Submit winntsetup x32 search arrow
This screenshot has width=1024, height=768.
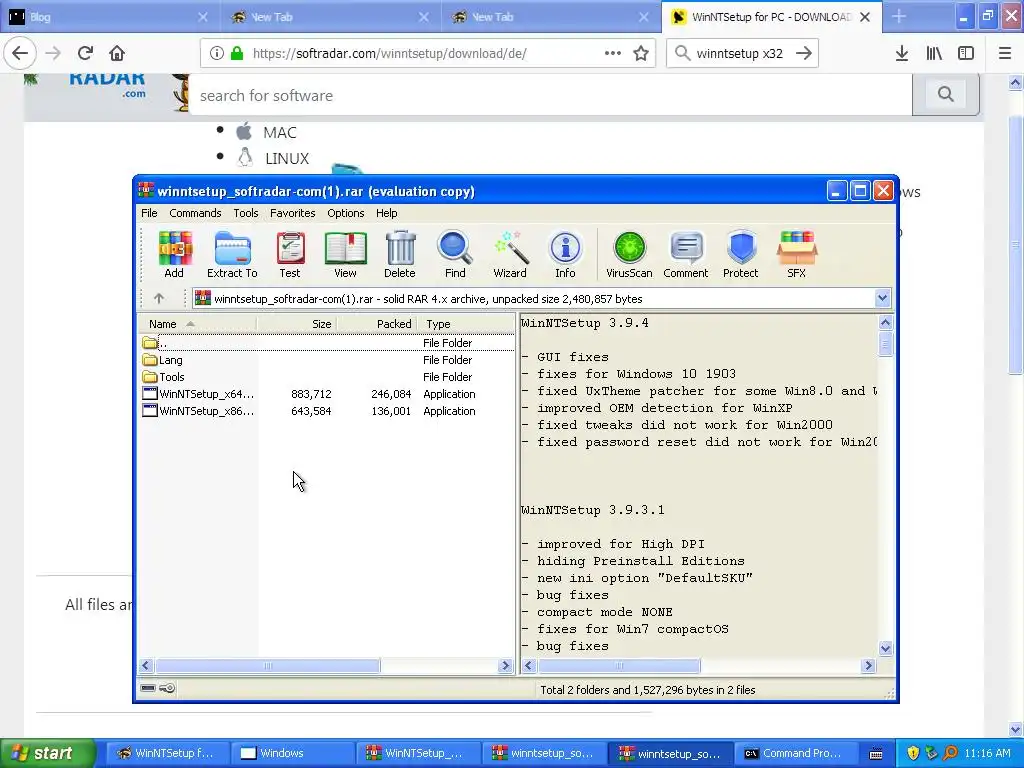click(804, 53)
